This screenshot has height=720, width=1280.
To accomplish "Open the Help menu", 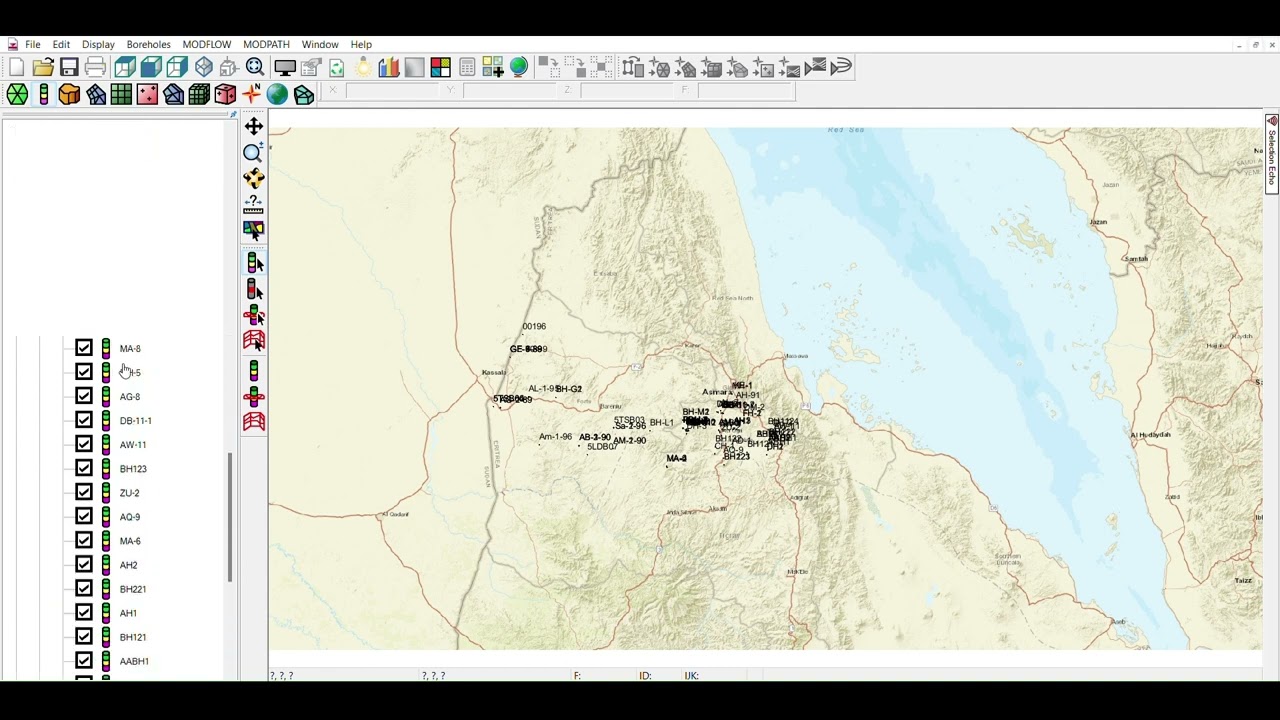I will [x=361, y=45].
